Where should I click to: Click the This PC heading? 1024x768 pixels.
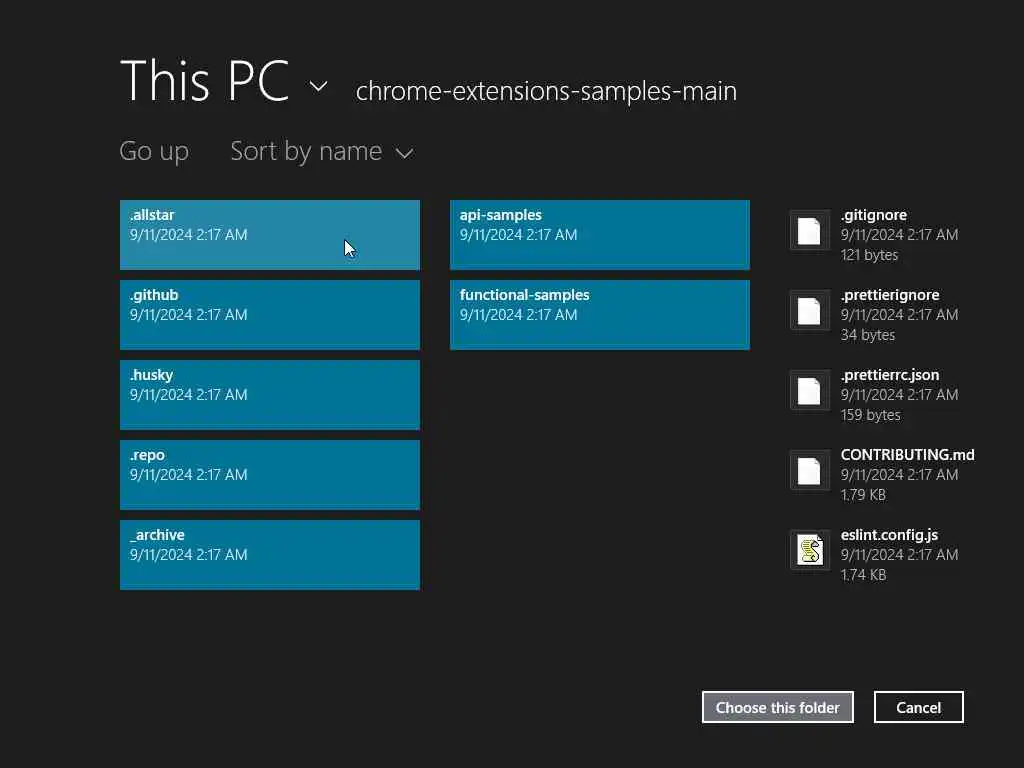click(x=204, y=80)
